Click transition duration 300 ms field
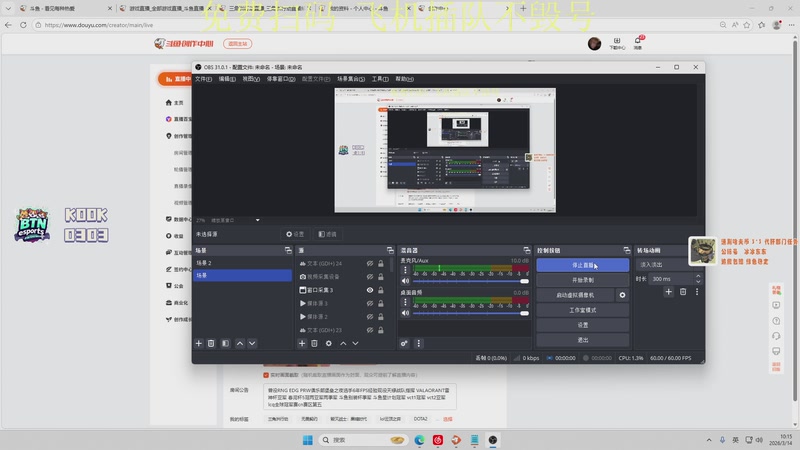Viewport: 800px width, 450px height. (x=671, y=279)
